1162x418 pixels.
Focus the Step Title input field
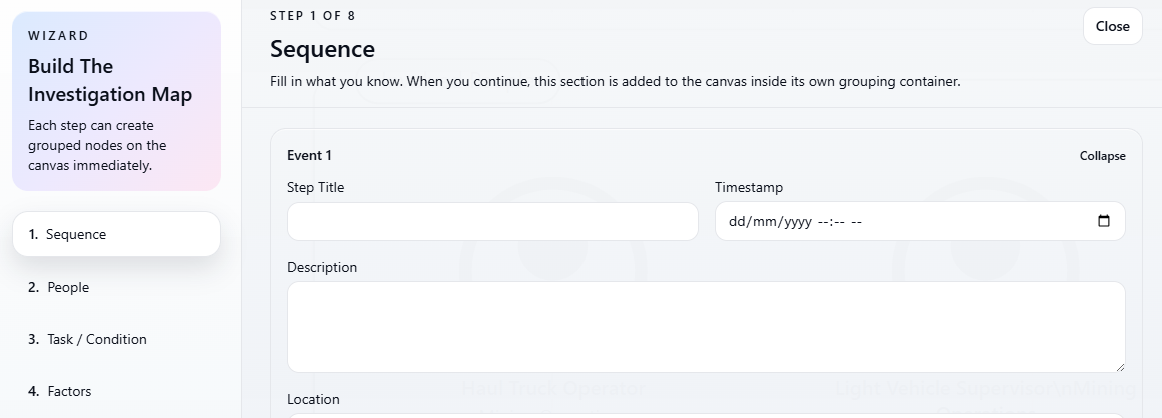tap(492, 221)
